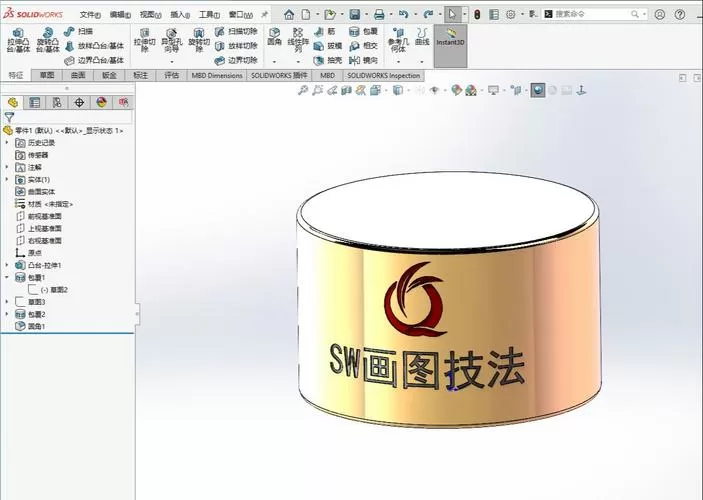The image size is (703, 500).
Task: Click the feature tree filter field
Action: point(67,117)
